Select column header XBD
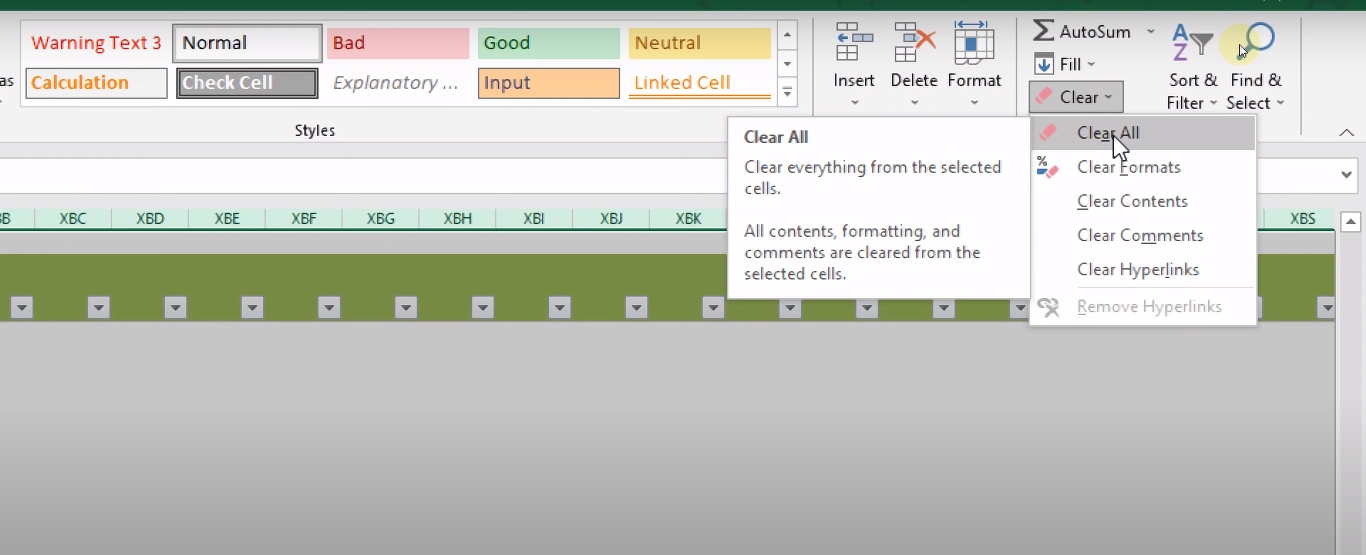This screenshot has width=1366, height=555. click(x=150, y=219)
